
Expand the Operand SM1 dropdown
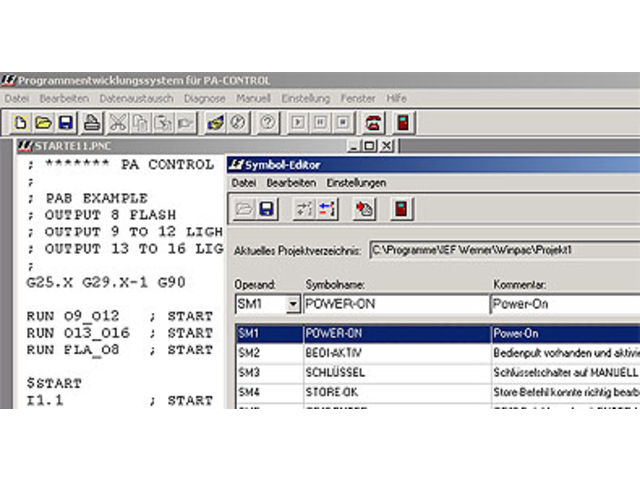click(292, 304)
